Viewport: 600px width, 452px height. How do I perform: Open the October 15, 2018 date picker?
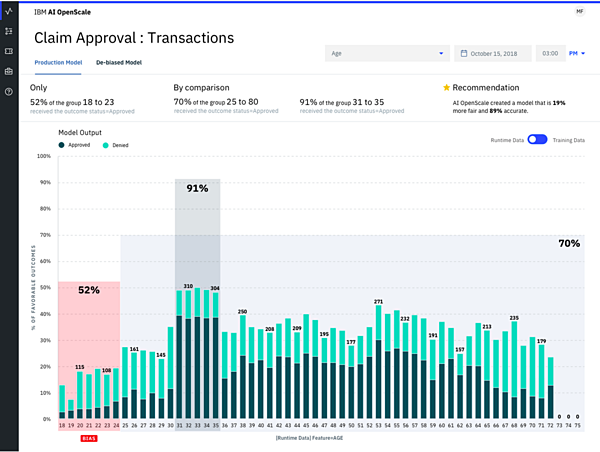point(494,53)
